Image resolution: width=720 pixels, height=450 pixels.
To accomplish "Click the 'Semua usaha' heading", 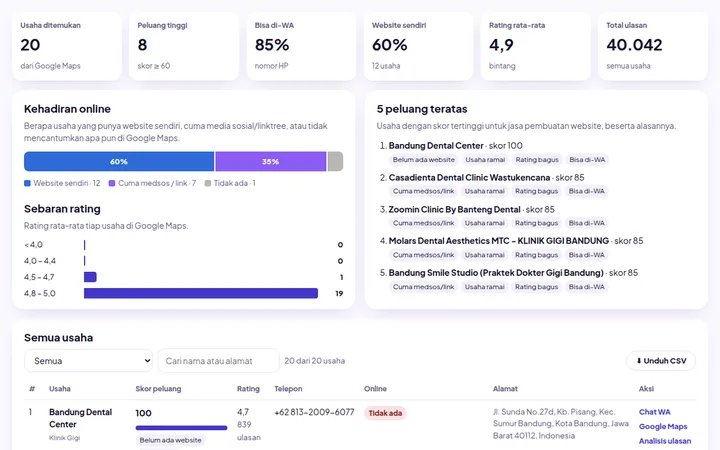I will point(58,338).
